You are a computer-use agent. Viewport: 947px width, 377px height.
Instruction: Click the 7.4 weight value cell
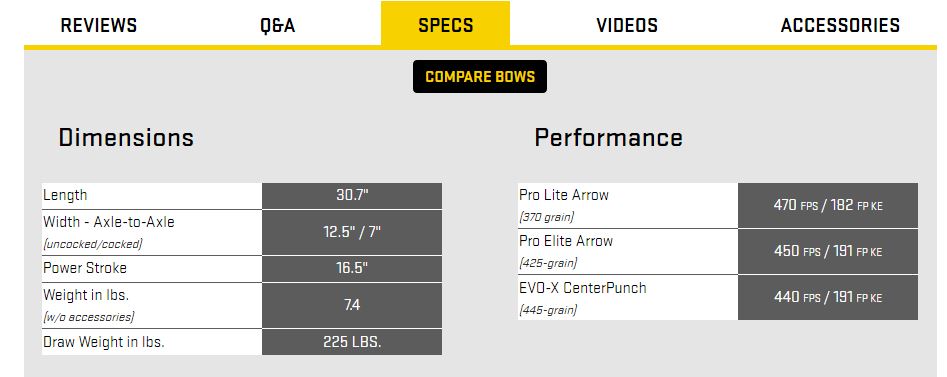coord(352,305)
